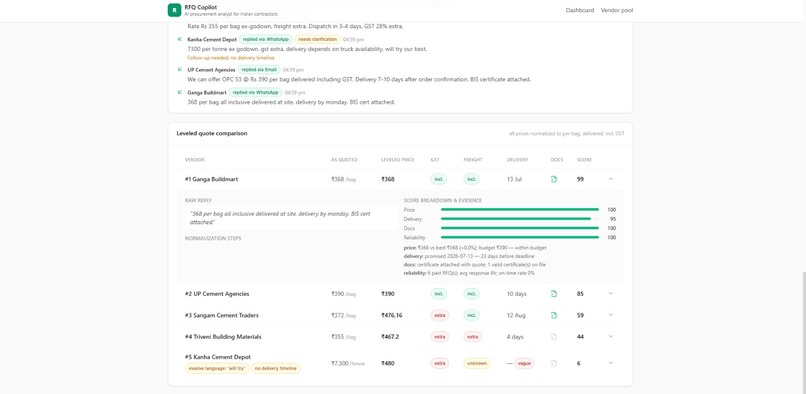The width and height of the screenshot is (806, 394).
Task: Click Kanha Cement Depot's replied via WhatsApp badge
Action: tap(266, 39)
